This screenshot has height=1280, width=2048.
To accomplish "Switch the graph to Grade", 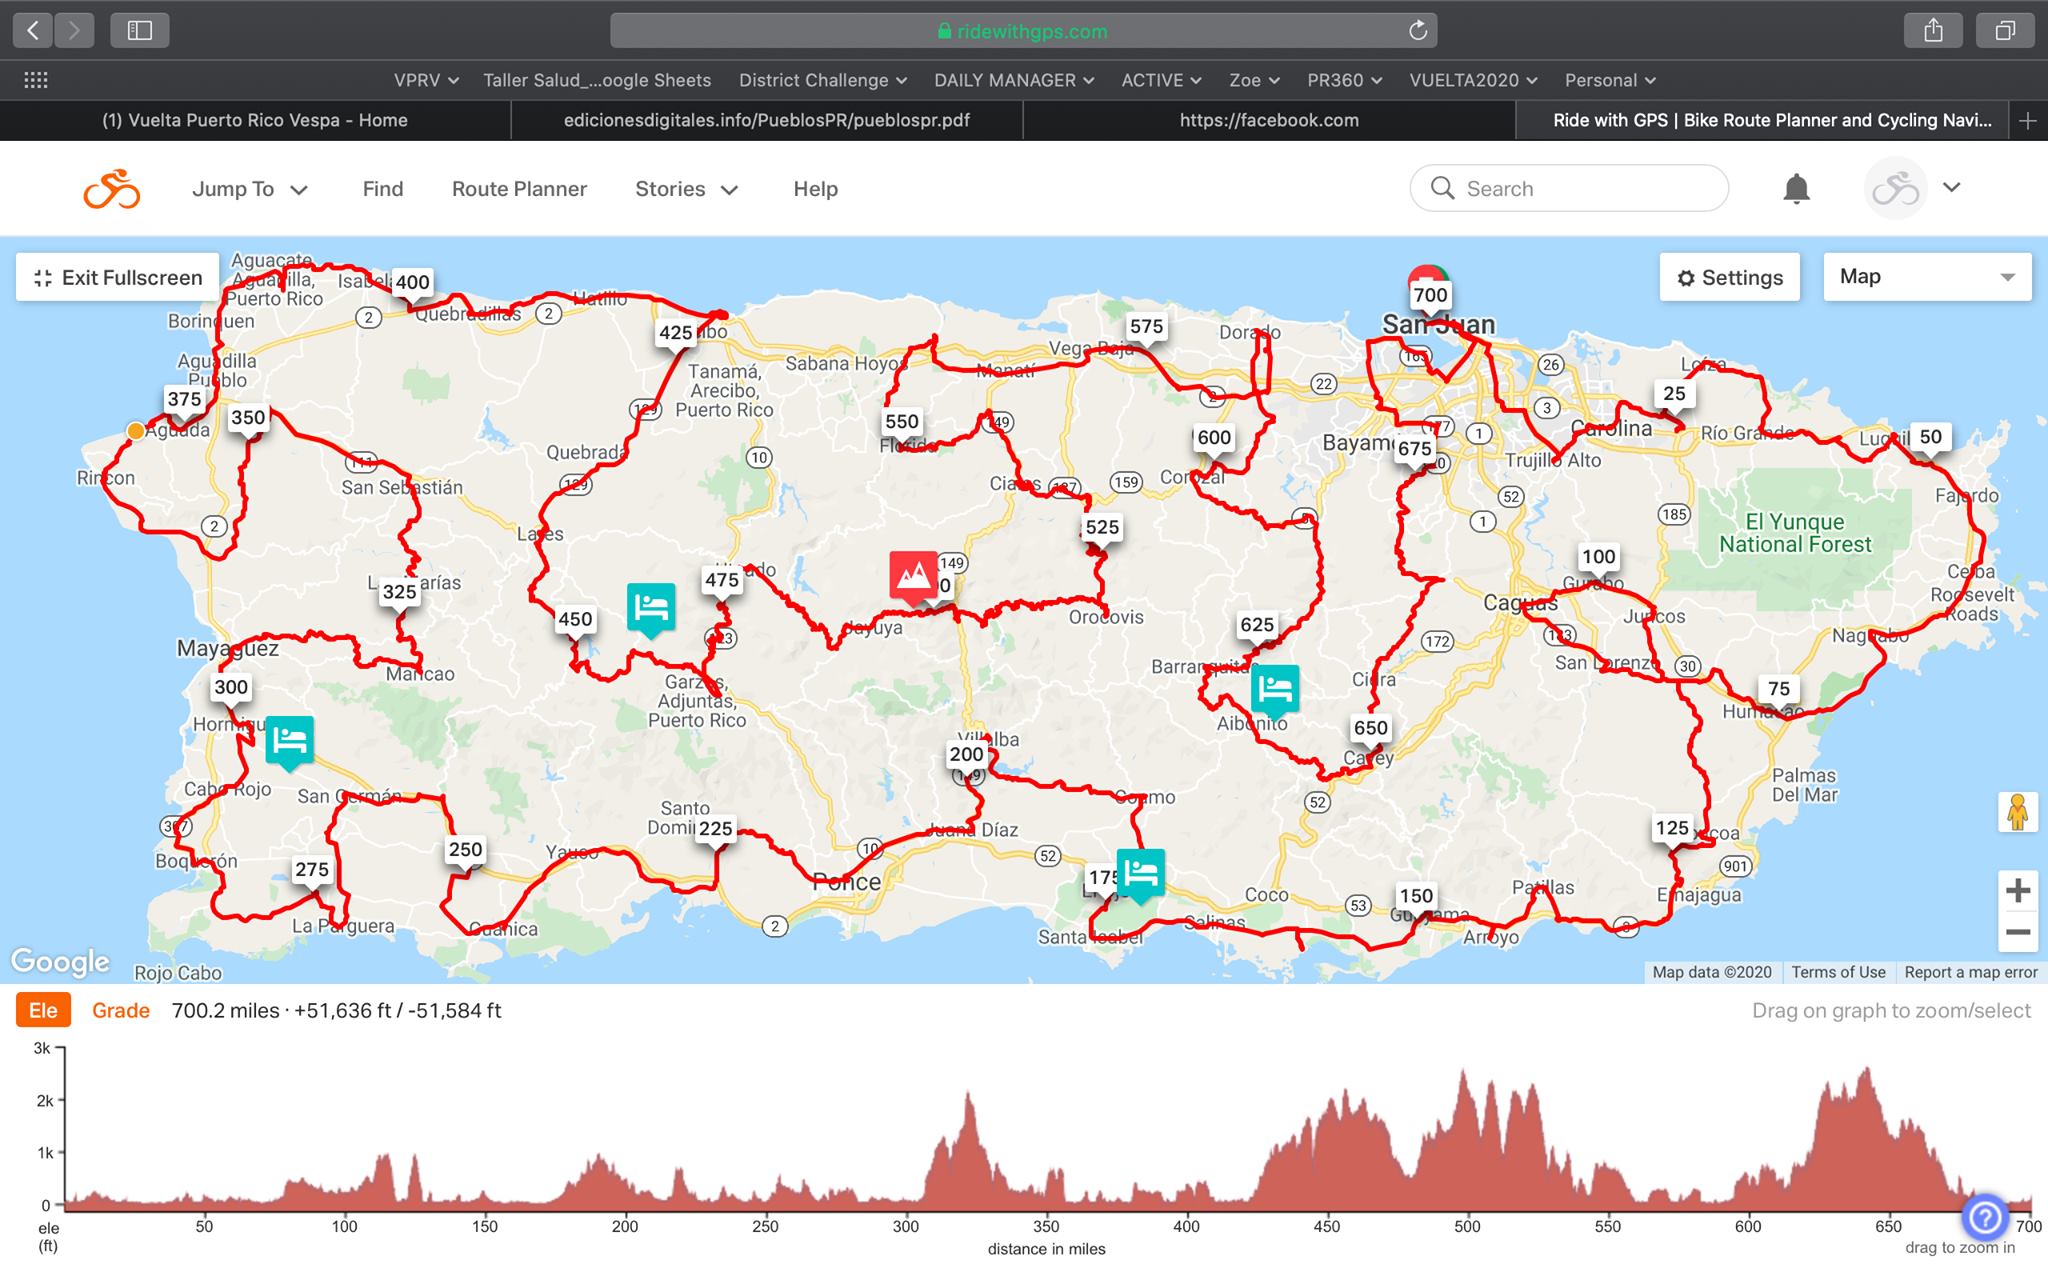I will pos(121,1011).
